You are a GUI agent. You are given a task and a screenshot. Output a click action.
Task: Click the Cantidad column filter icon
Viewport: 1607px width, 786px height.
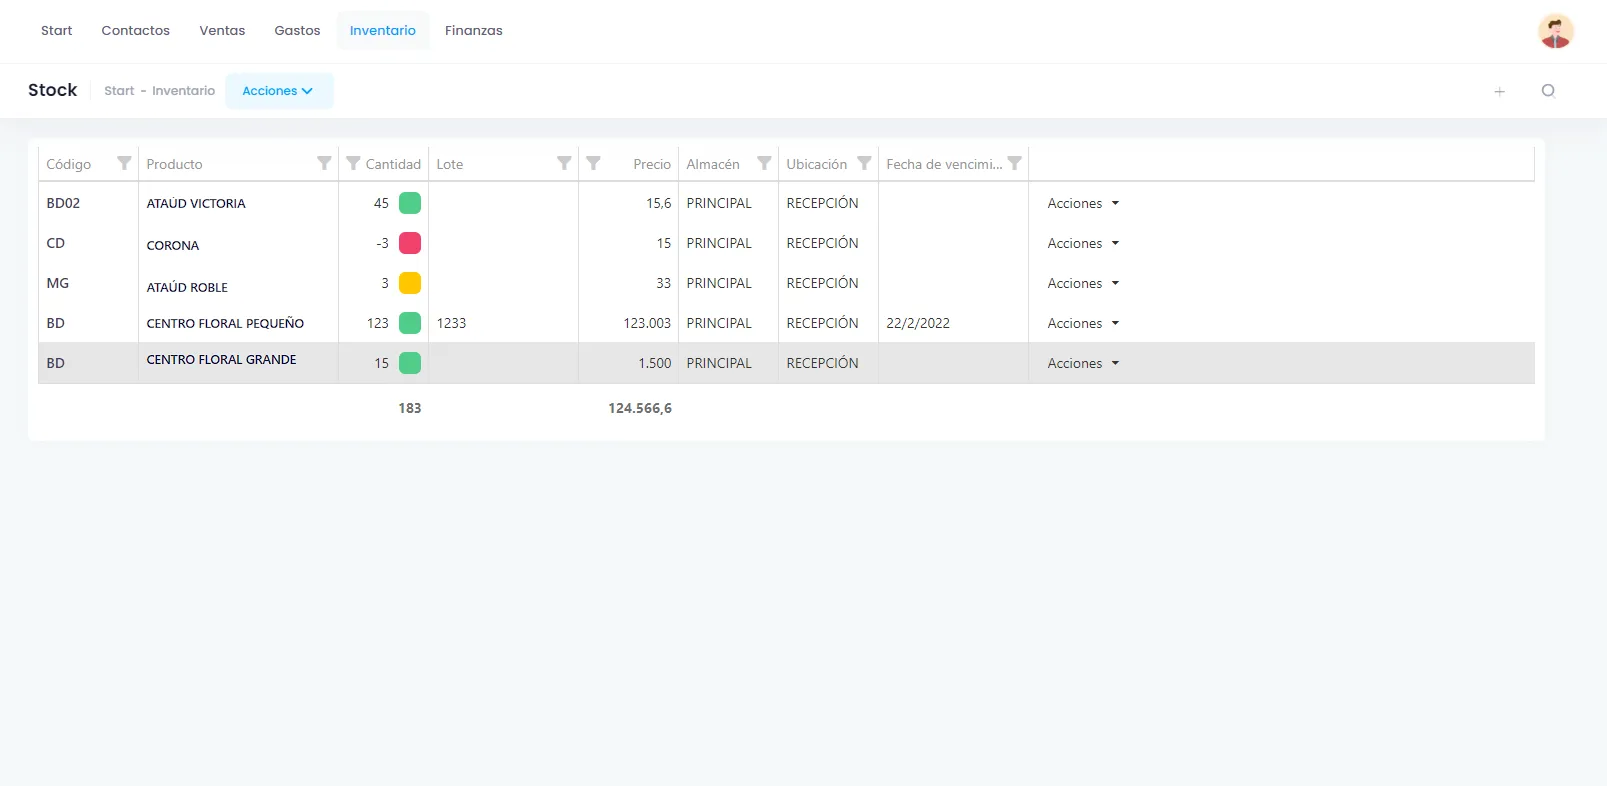click(353, 163)
